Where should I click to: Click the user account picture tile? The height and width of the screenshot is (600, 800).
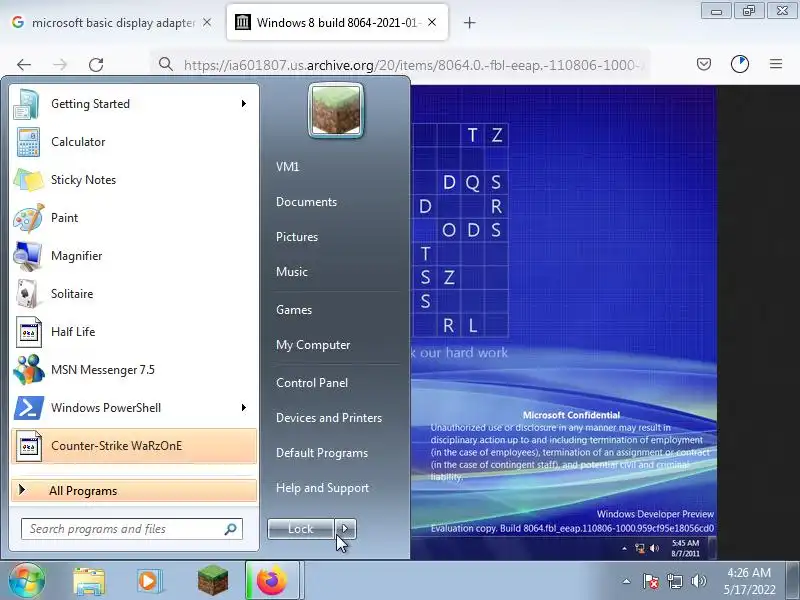point(336,111)
